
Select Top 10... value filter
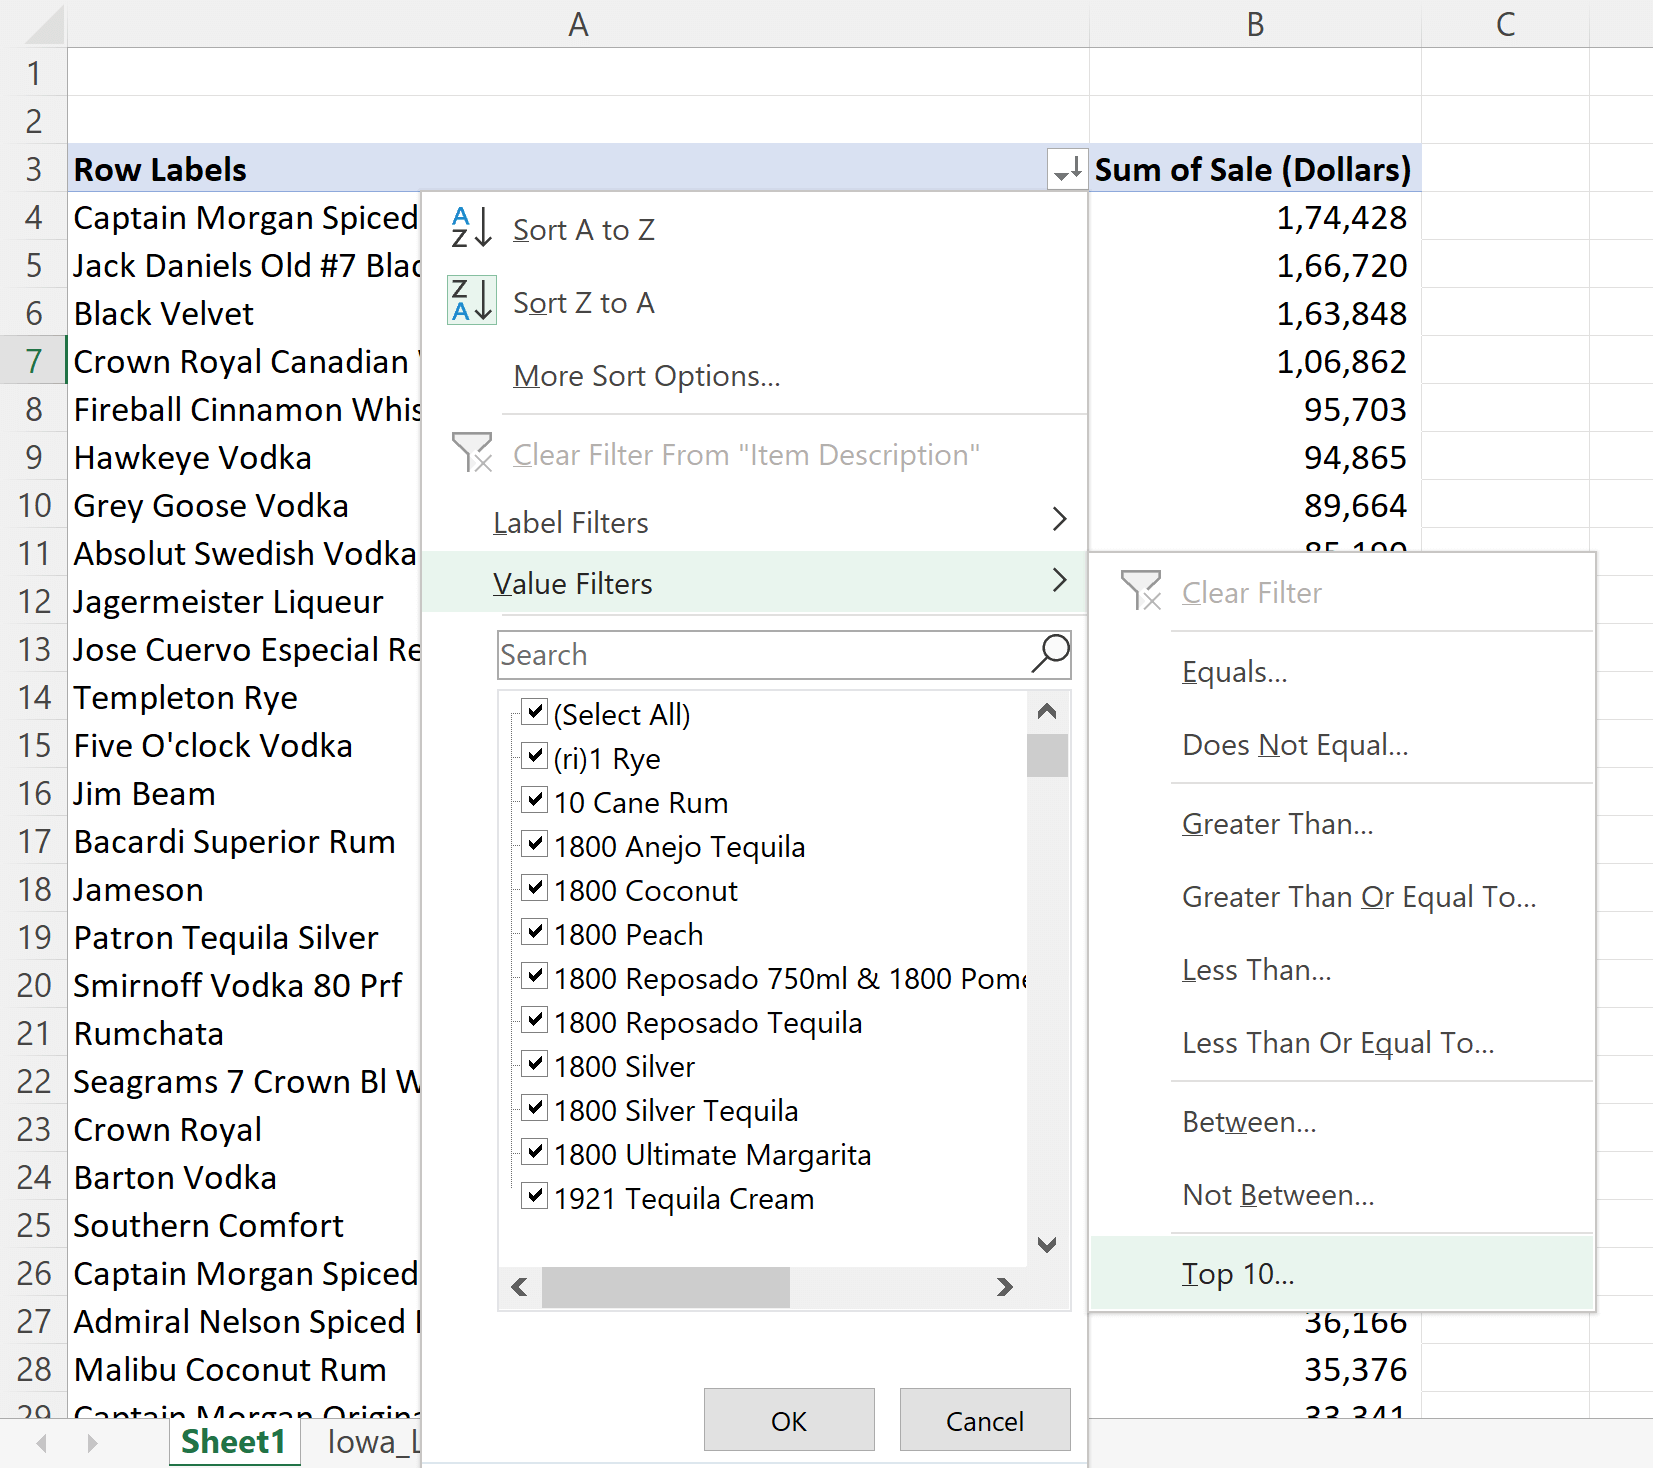(1343, 1273)
